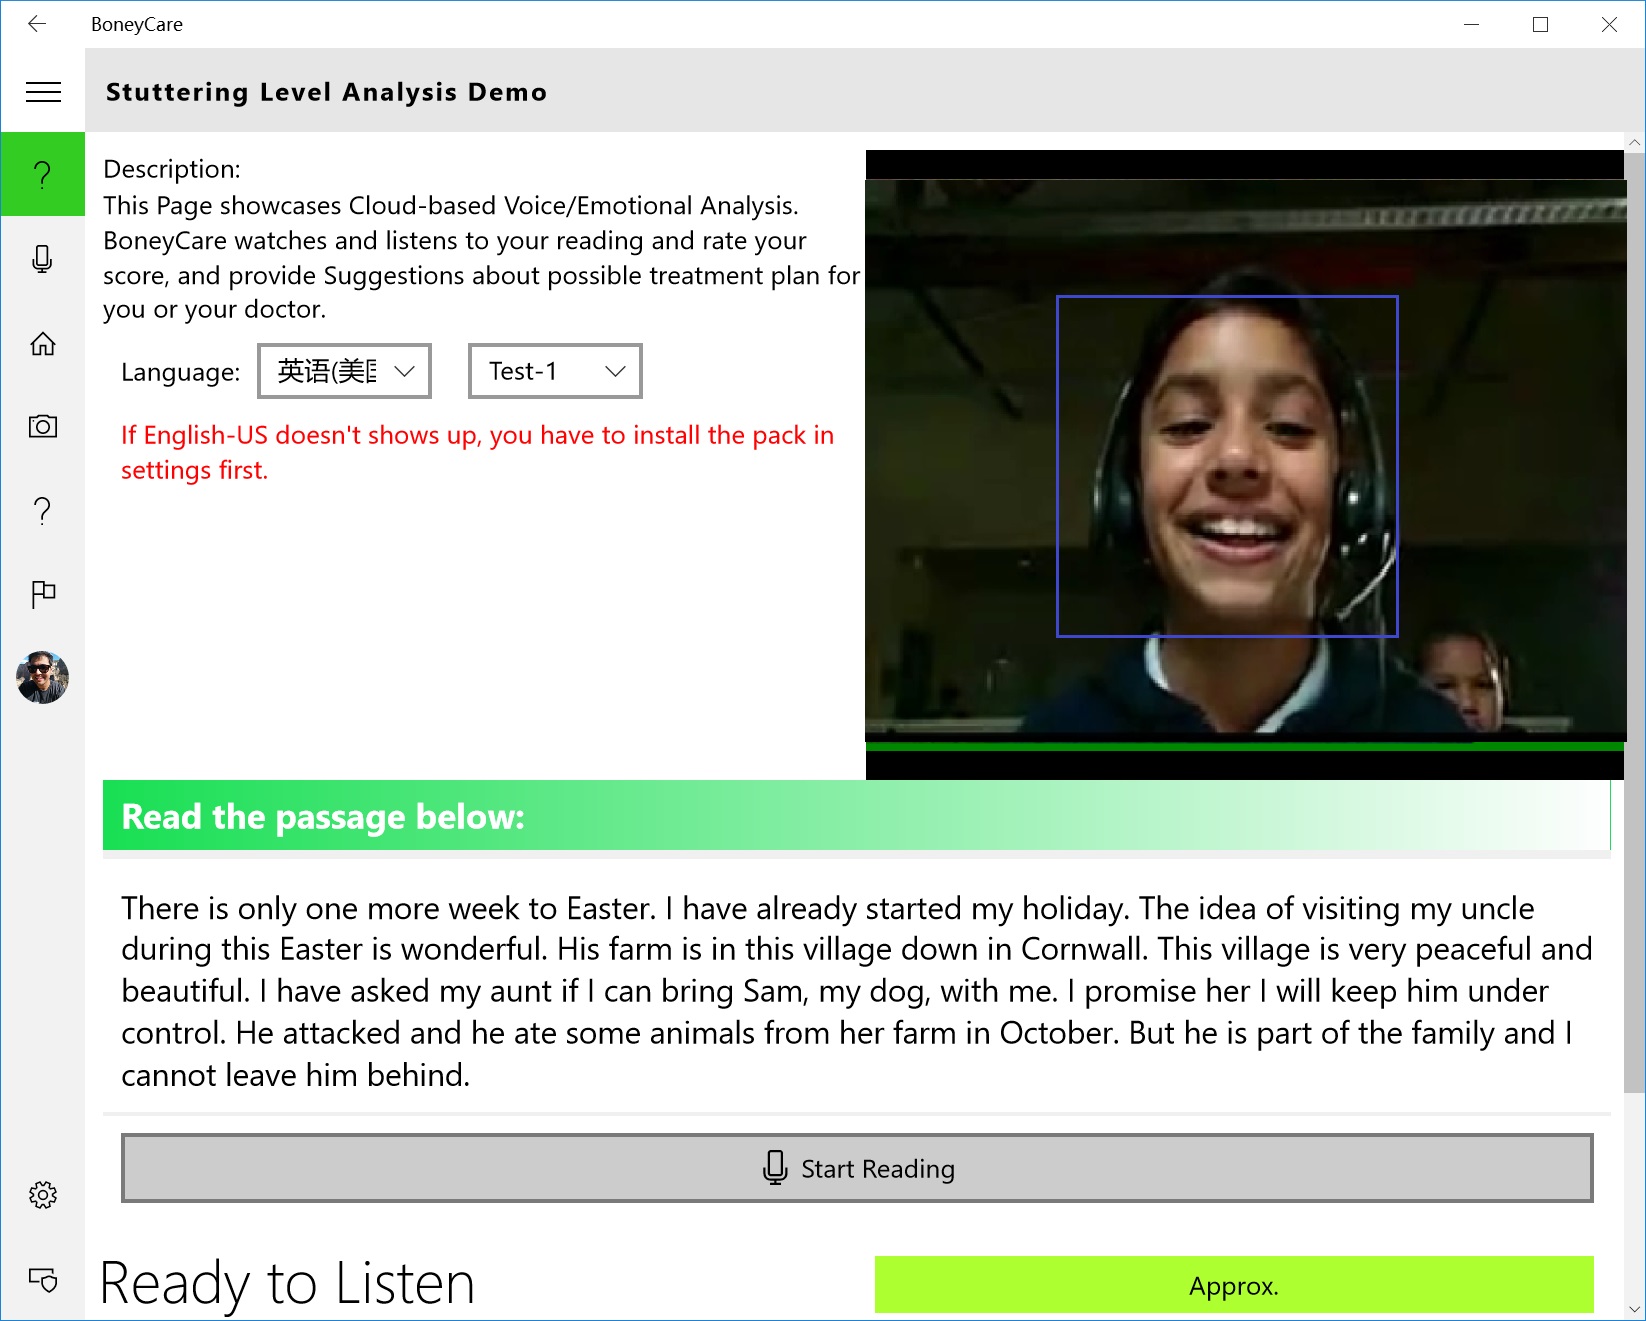The image size is (1646, 1321).
Task: Open the microphone page in sidebar
Action: 43,259
